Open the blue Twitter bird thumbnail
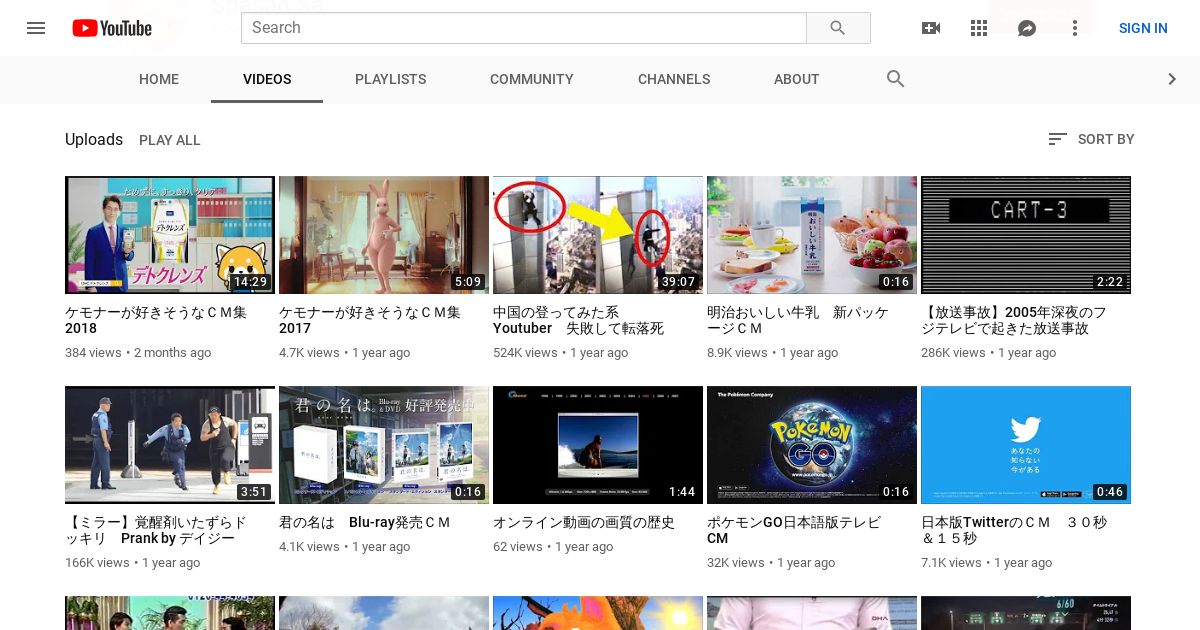1200x630 pixels. coord(1026,445)
